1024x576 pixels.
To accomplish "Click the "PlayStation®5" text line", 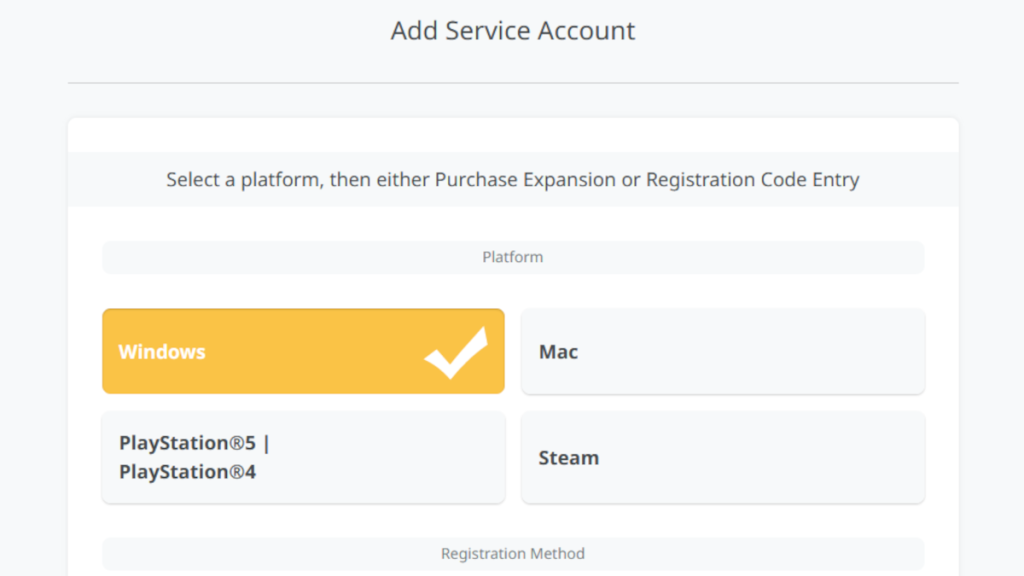I will click(194, 443).
